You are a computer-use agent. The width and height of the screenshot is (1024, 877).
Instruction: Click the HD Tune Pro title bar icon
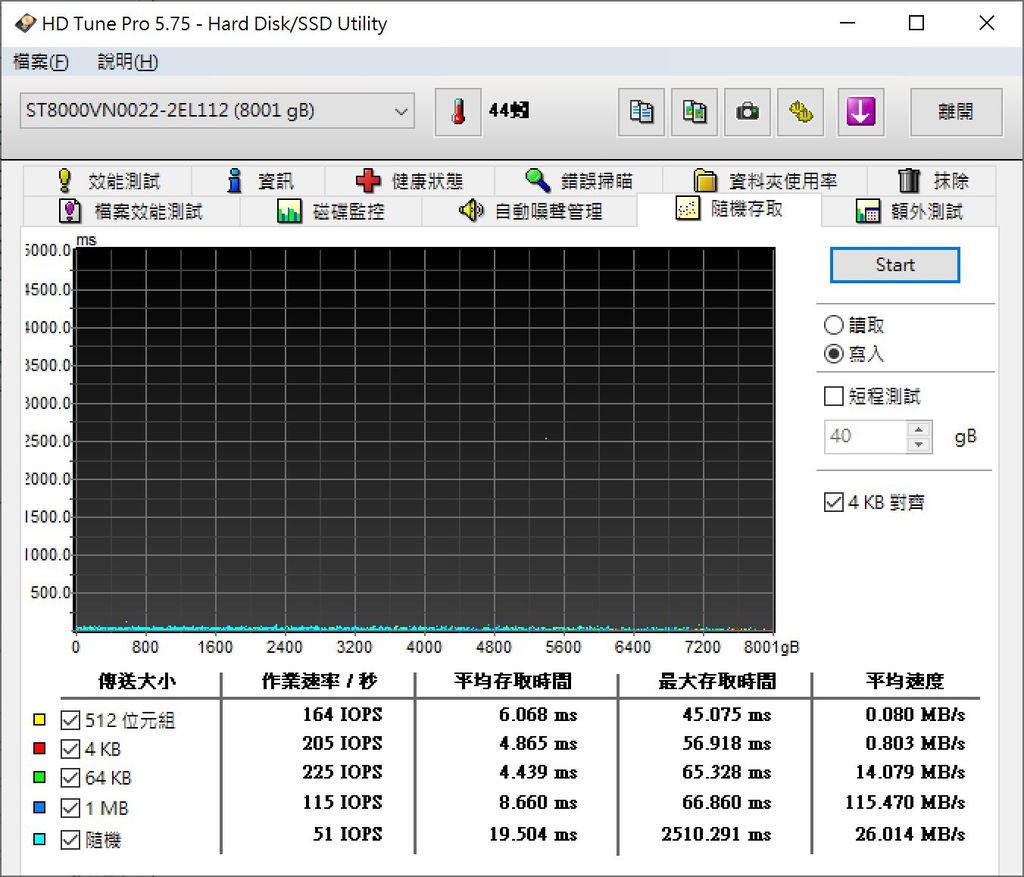click(x=25, y=24)
